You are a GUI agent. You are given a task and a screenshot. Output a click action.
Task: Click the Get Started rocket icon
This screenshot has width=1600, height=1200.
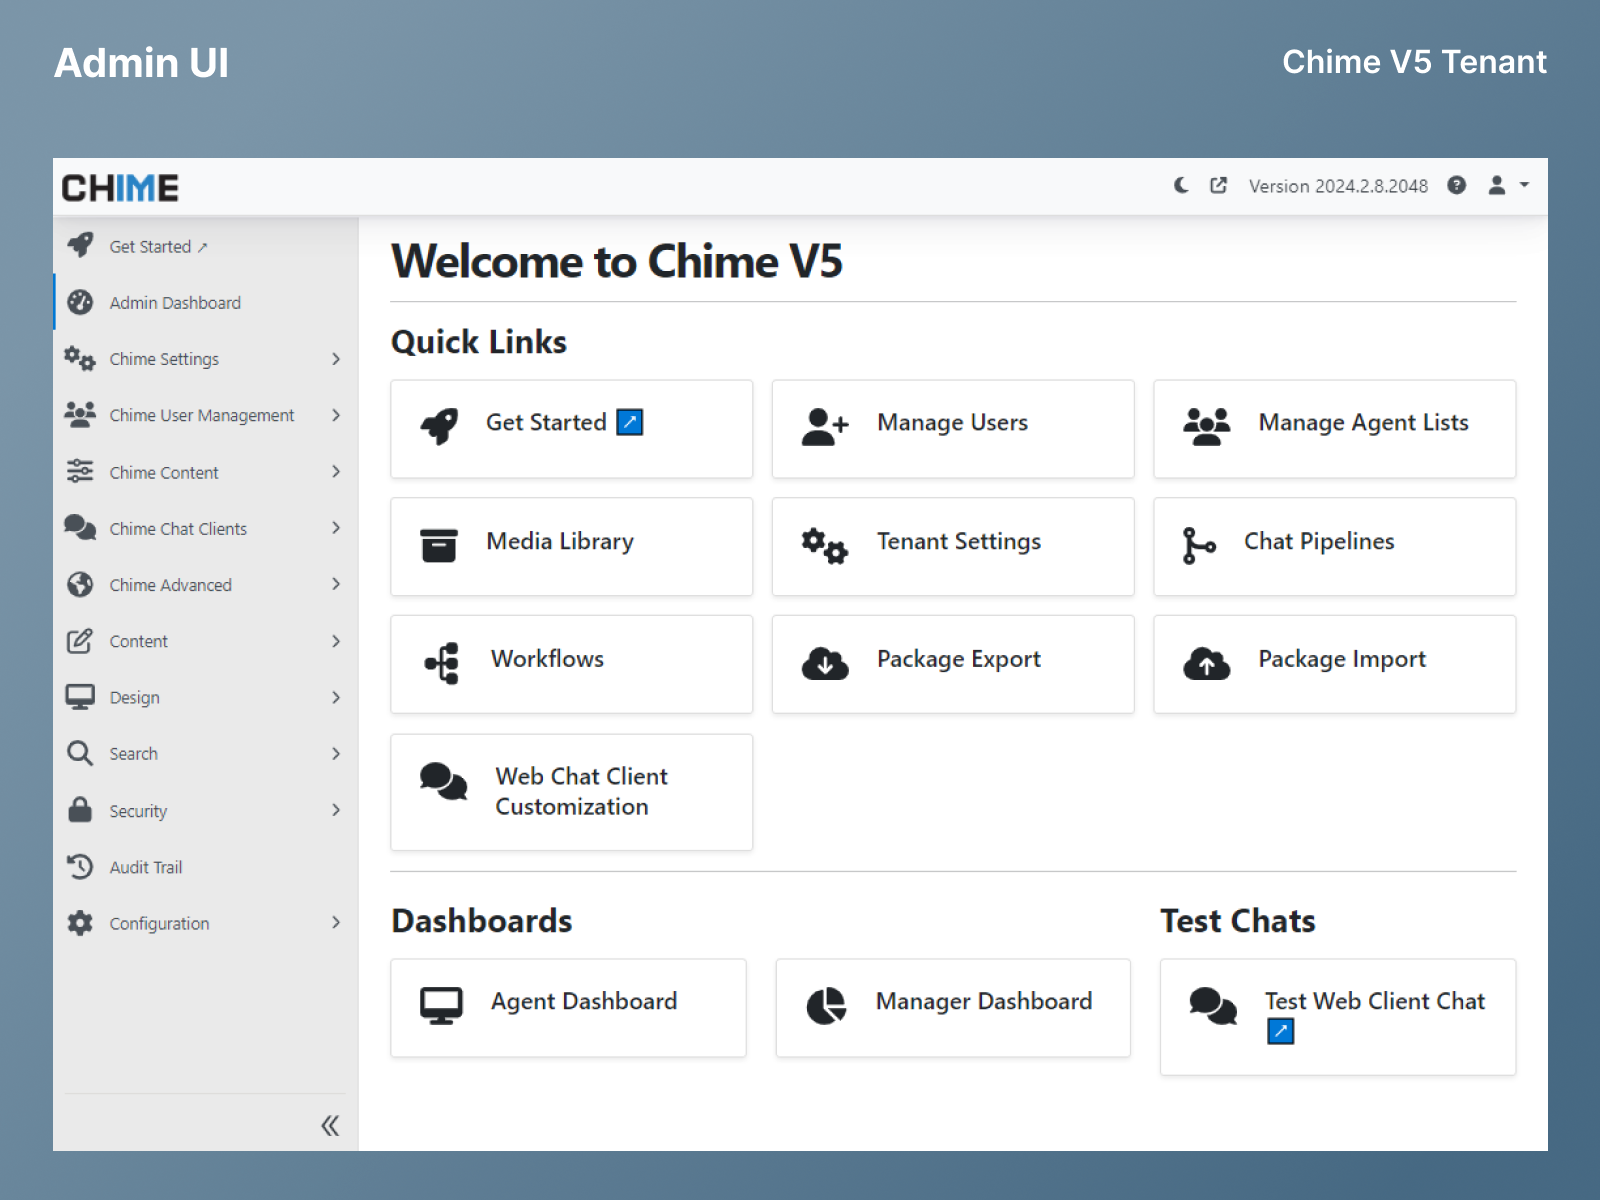click(441, 423)
